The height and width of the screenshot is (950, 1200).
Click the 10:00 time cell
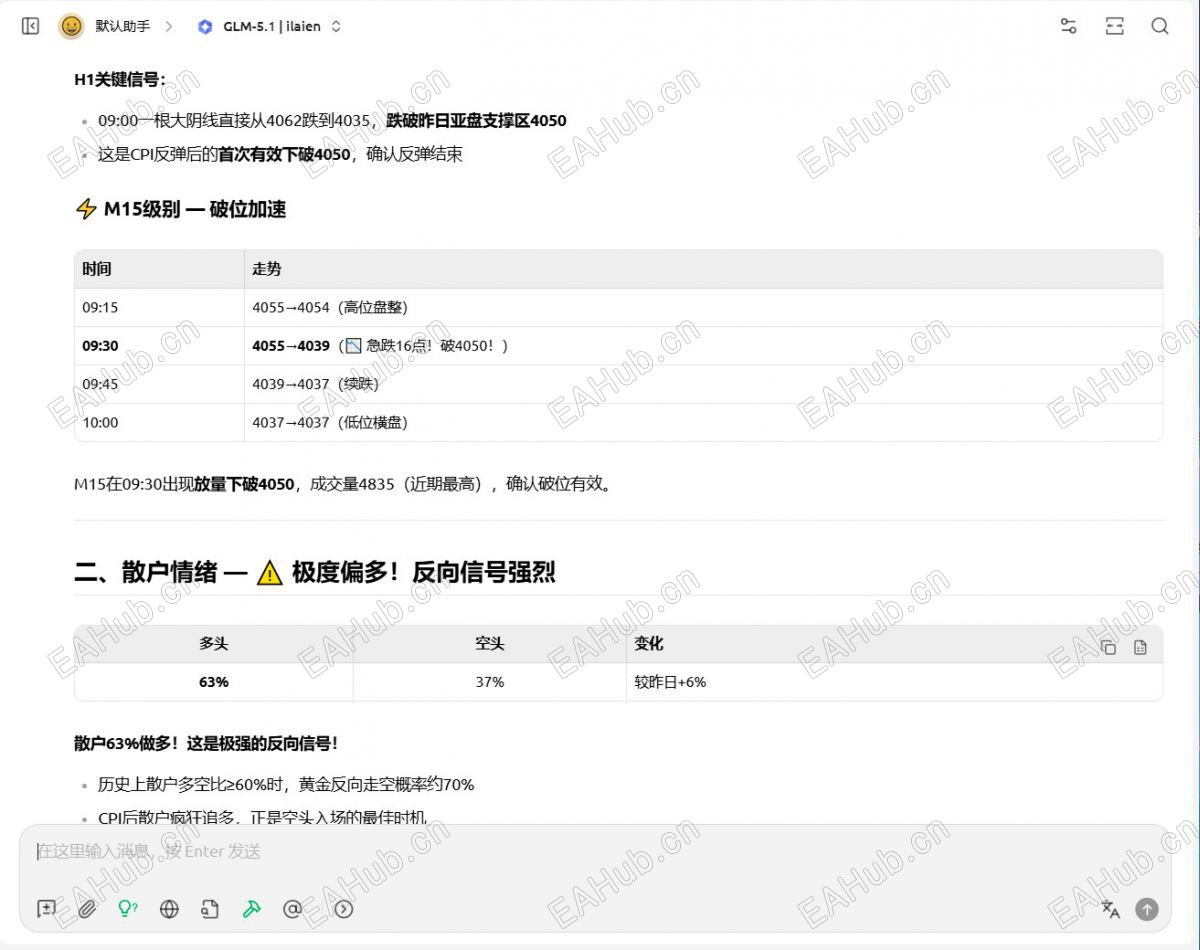[x=159, y=422]
